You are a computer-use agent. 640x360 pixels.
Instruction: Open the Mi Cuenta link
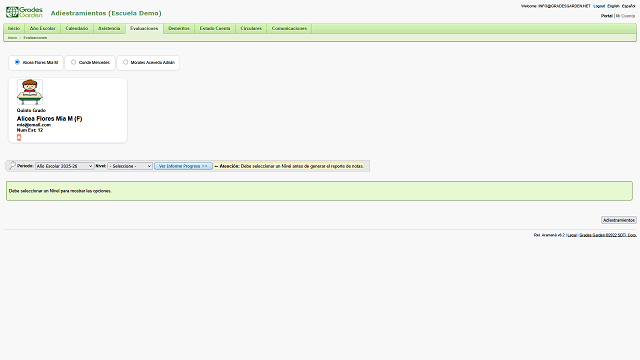[625, 16]
